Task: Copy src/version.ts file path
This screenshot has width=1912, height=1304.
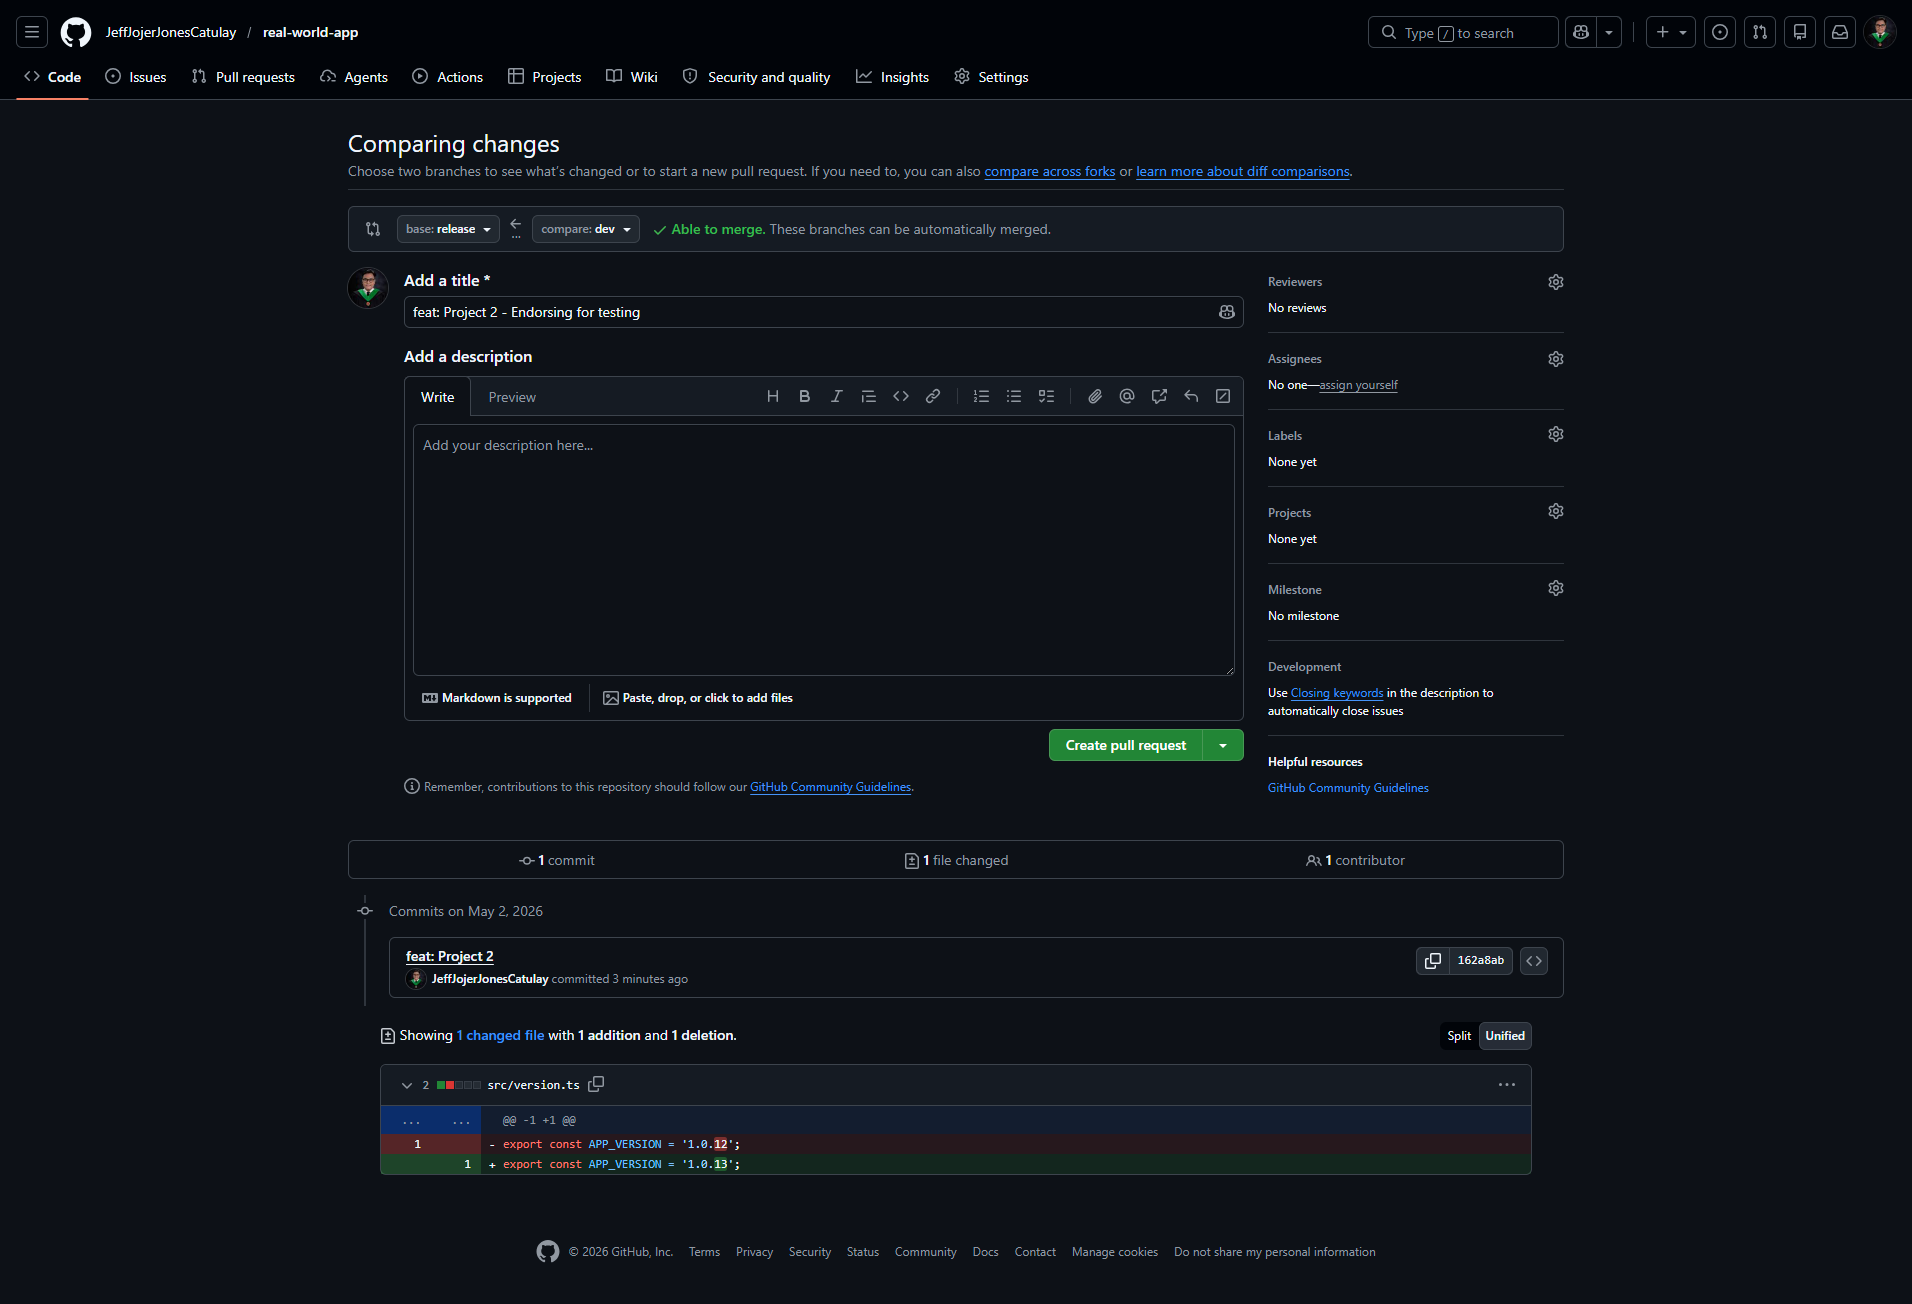Action: (x=596, y=1084)
